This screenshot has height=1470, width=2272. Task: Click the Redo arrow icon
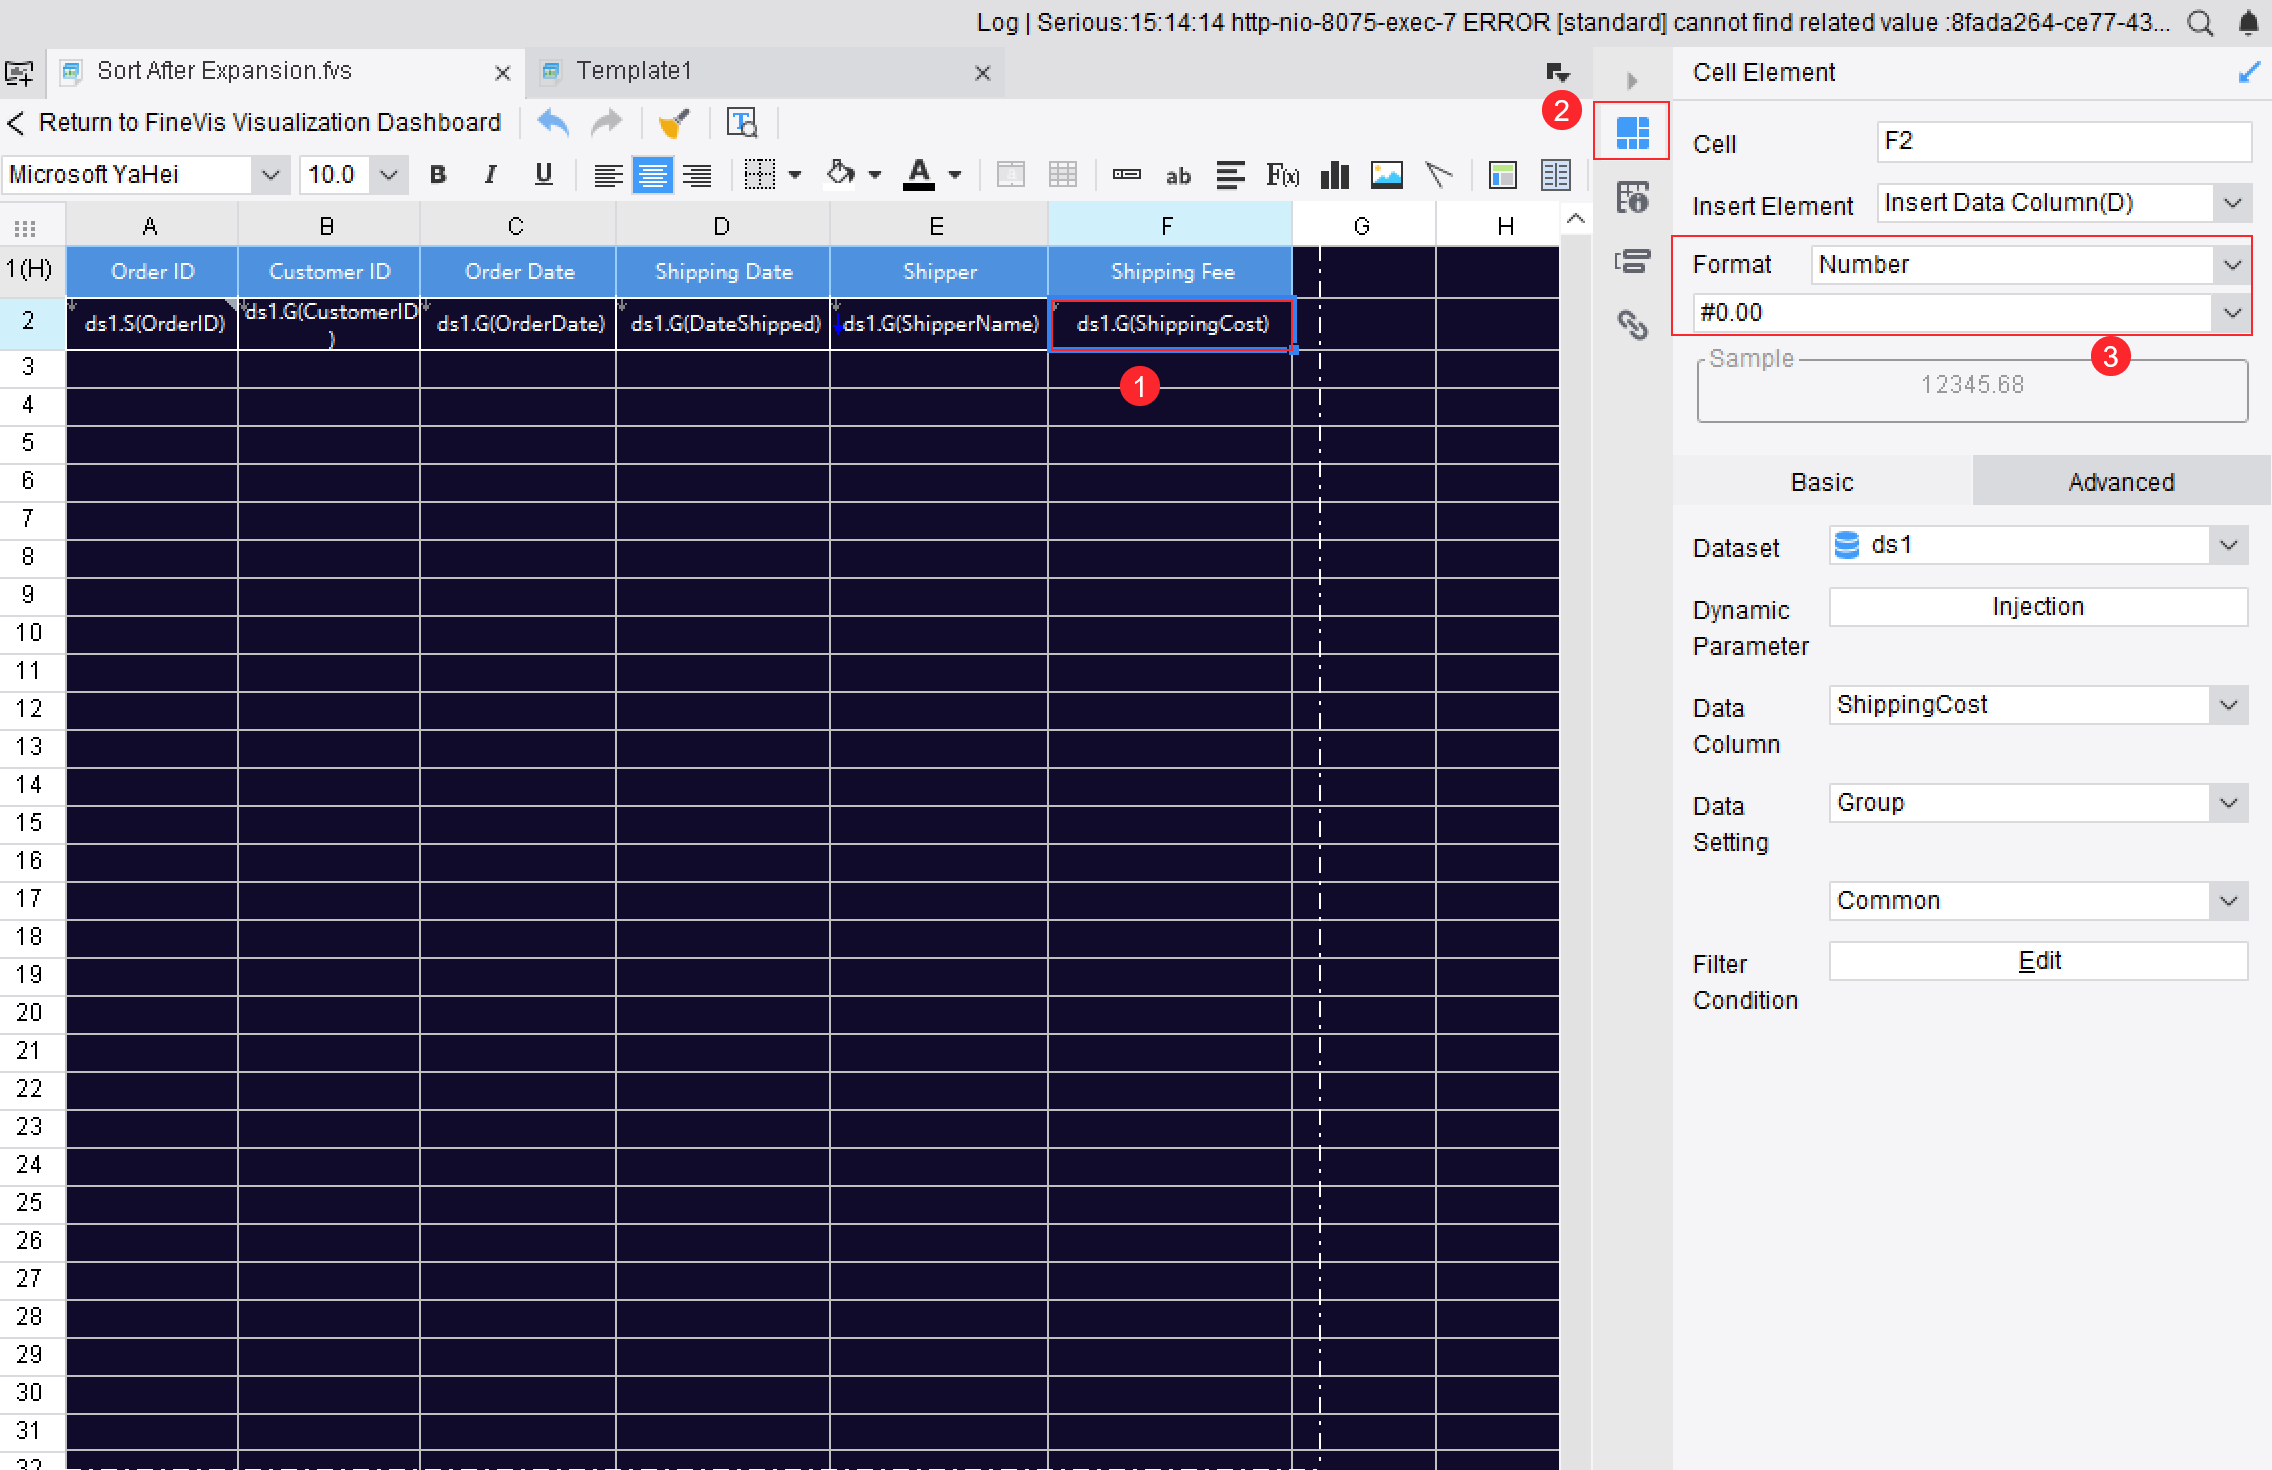click(x=606, y=123)
